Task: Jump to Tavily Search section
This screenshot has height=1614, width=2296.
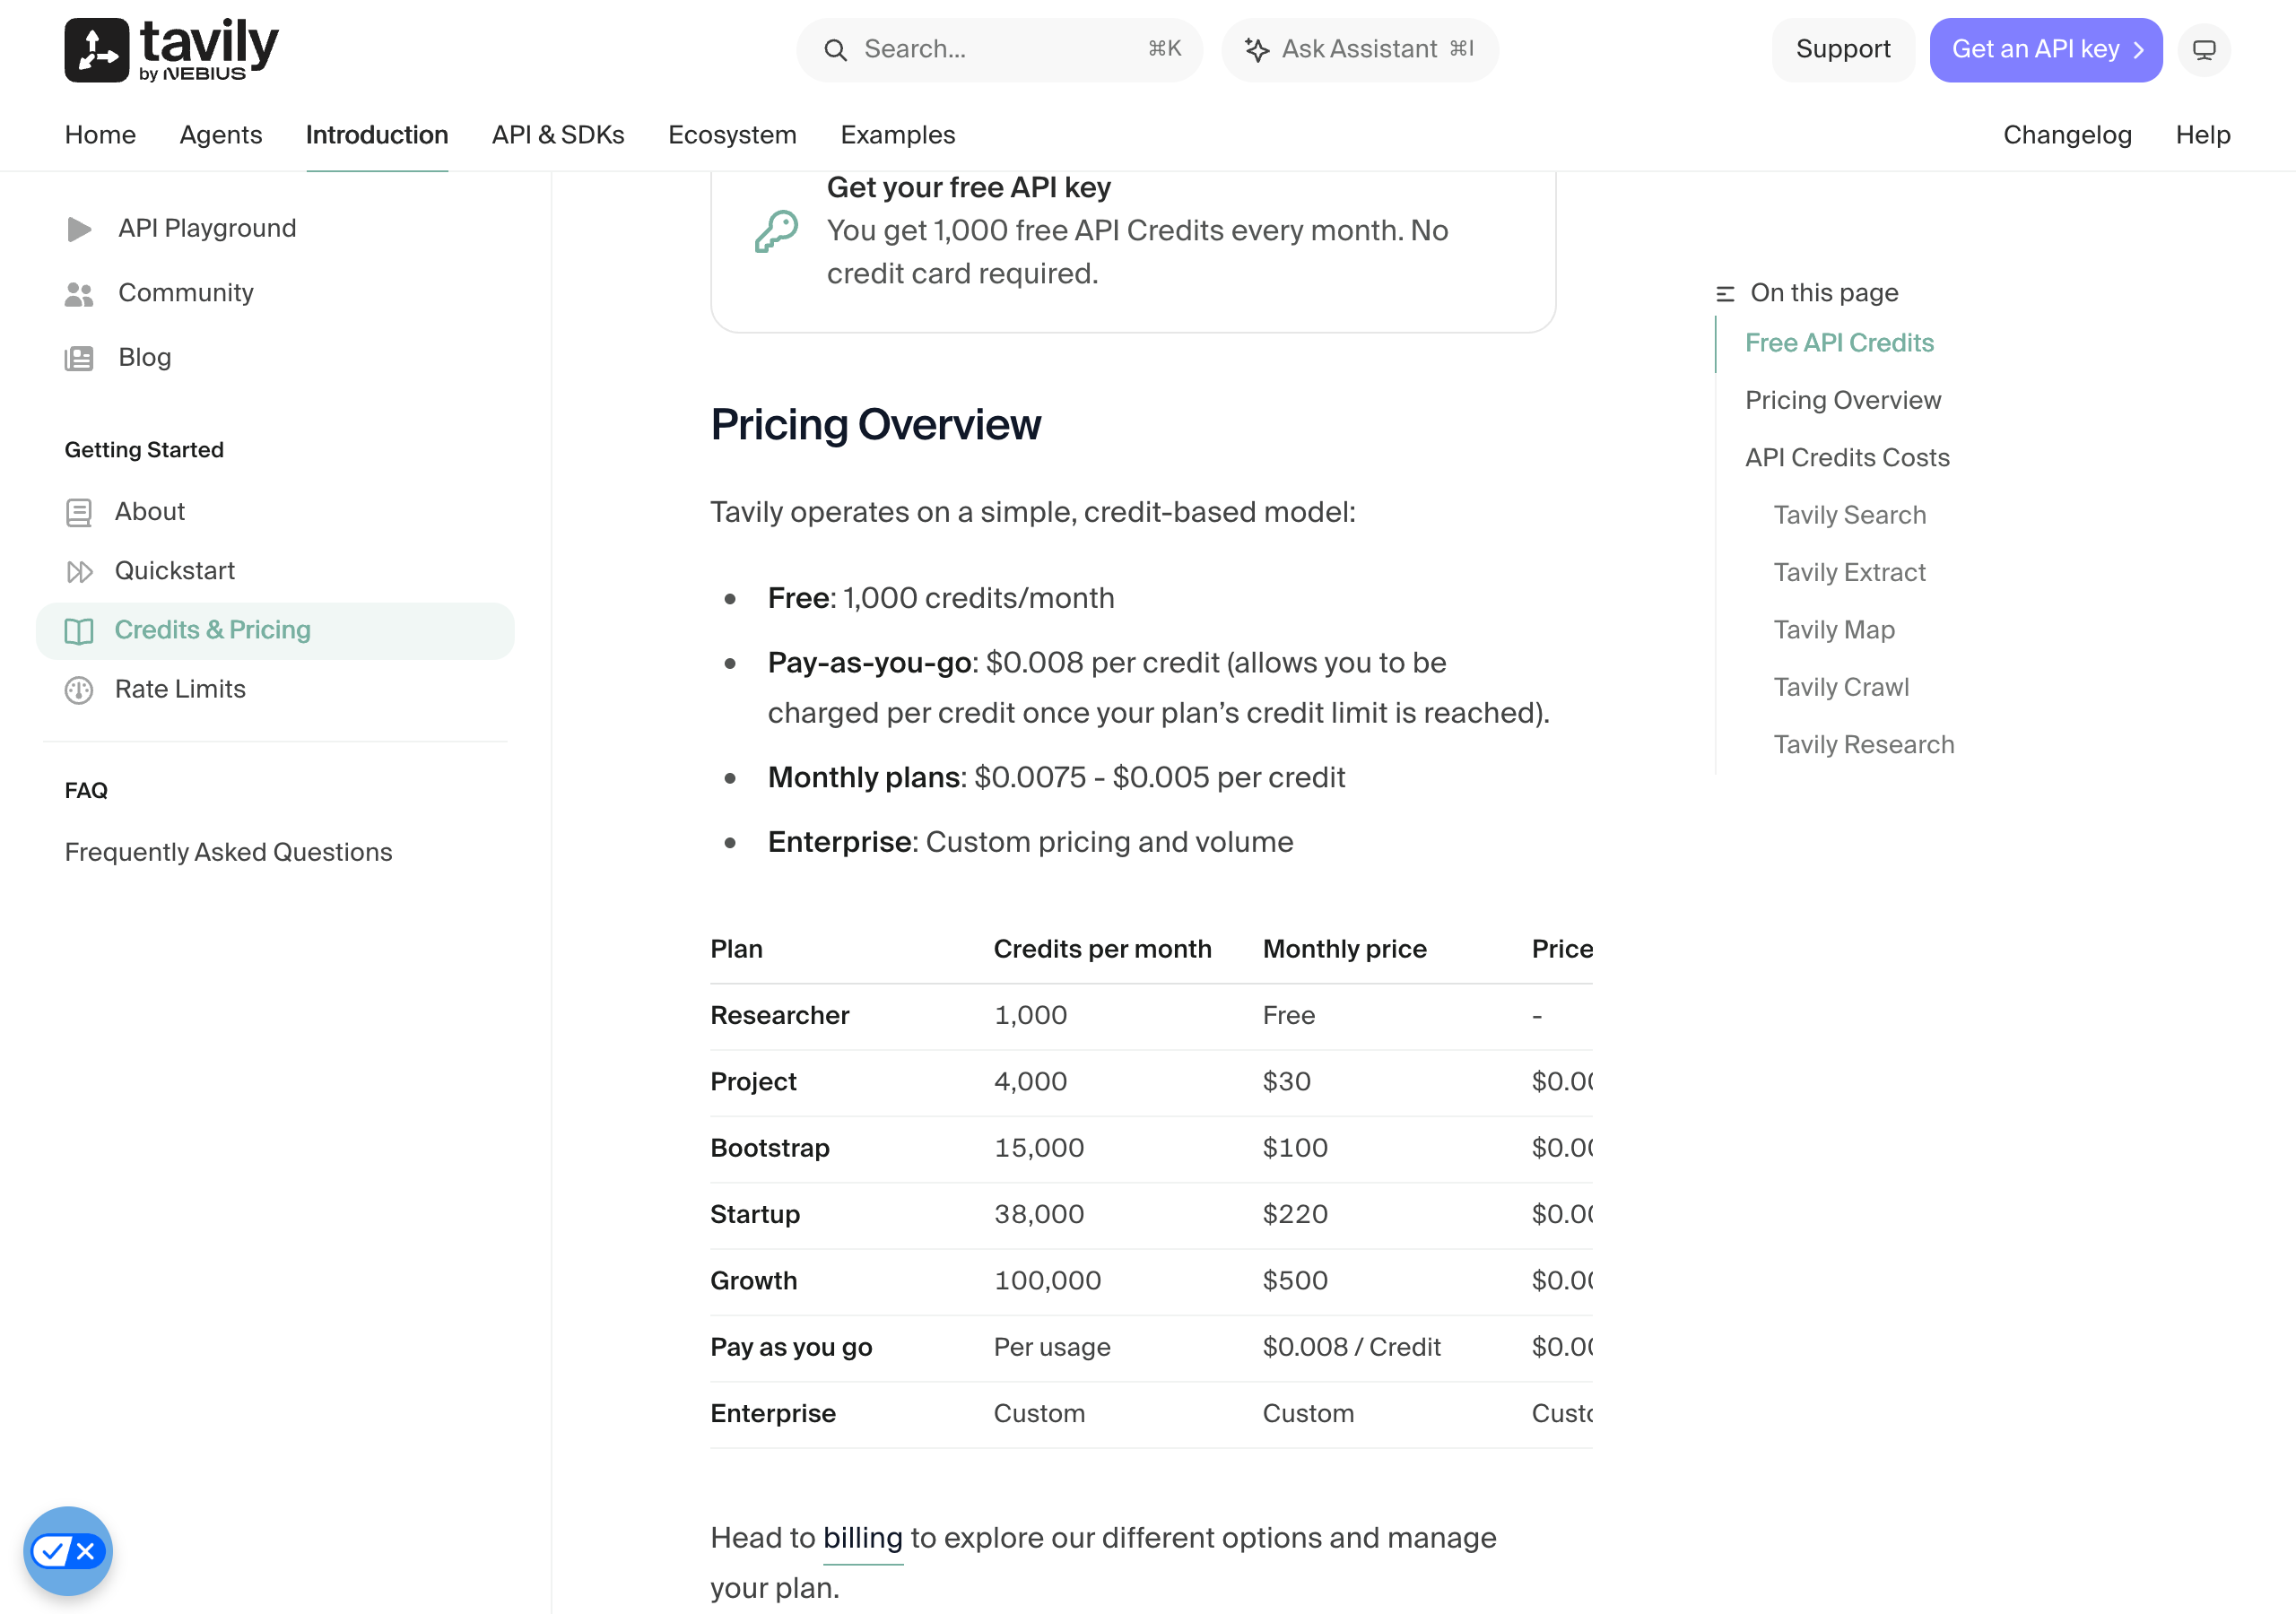Action: click(1849, 515)
